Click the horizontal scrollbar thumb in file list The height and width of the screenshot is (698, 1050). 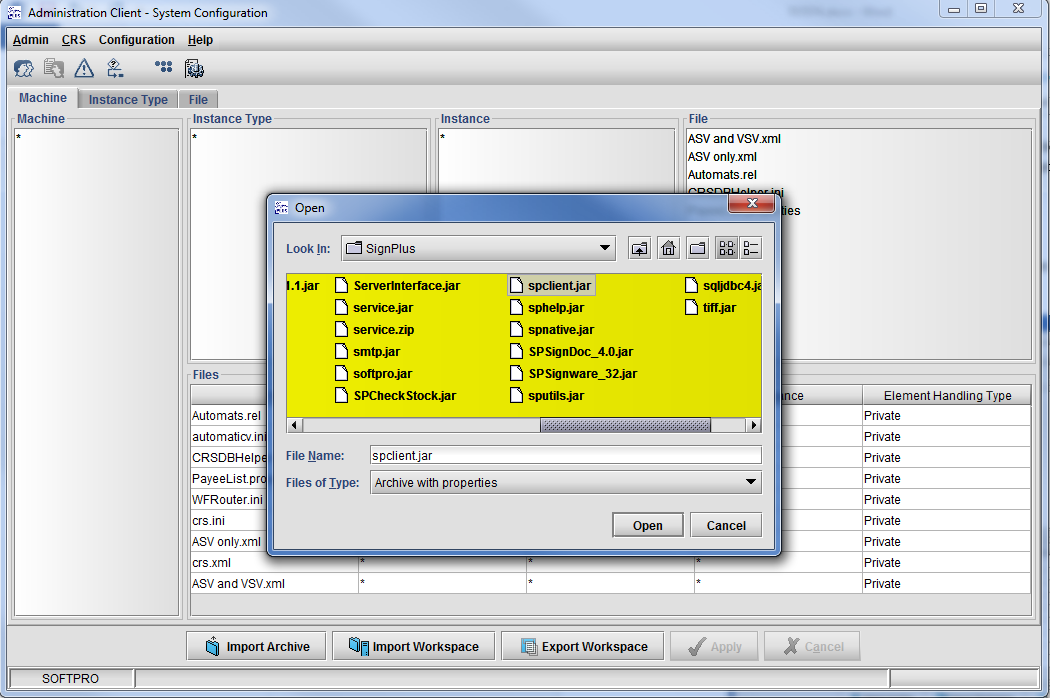pos(625,425)
